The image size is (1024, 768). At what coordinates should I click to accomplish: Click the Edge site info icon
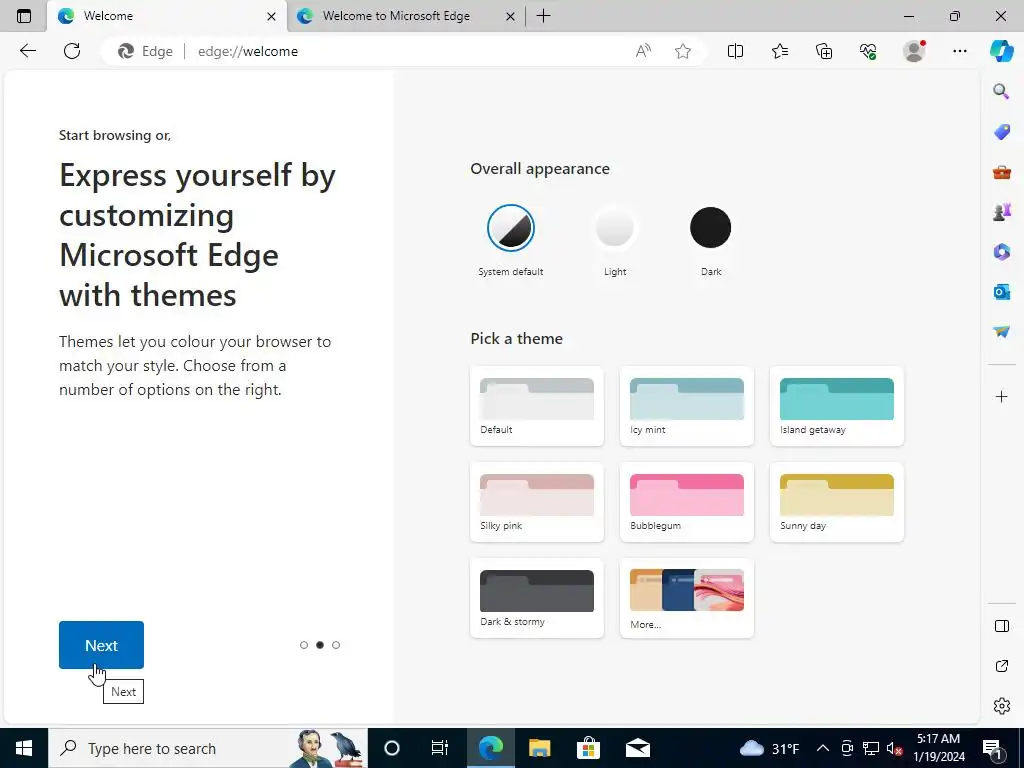pyautogui.click(x=145, y=51)
